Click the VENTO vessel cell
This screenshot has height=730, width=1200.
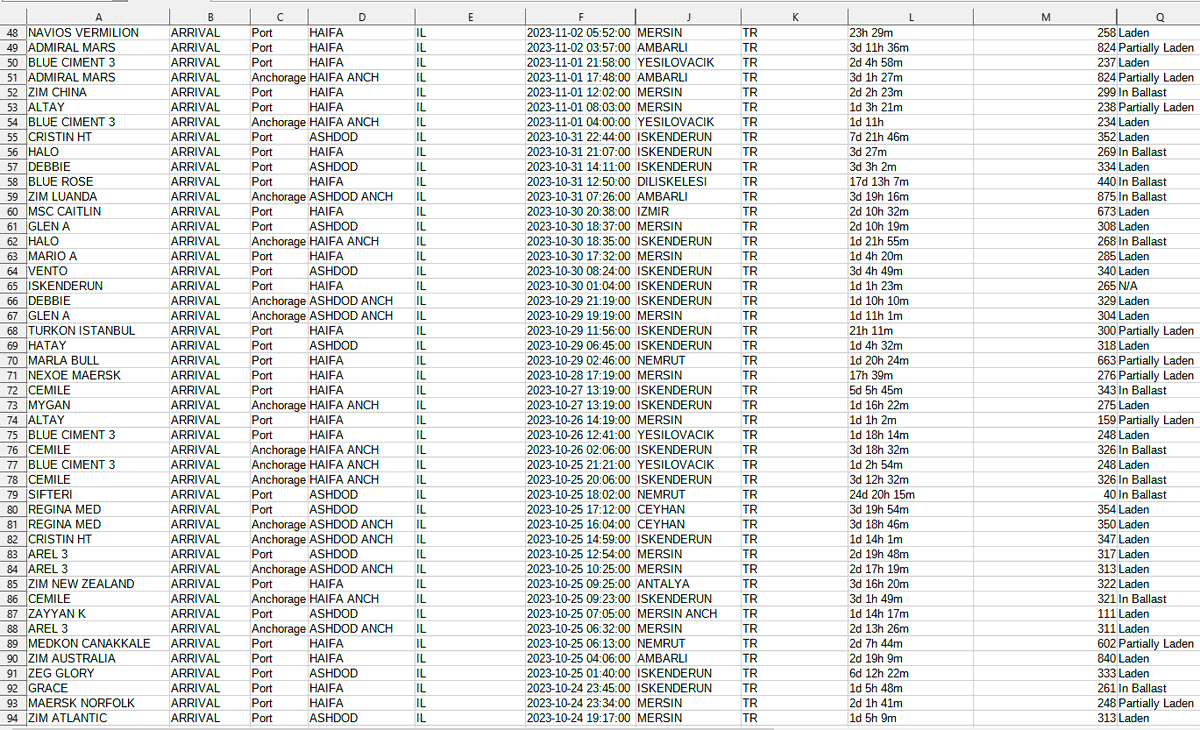(x=97, y=271)
